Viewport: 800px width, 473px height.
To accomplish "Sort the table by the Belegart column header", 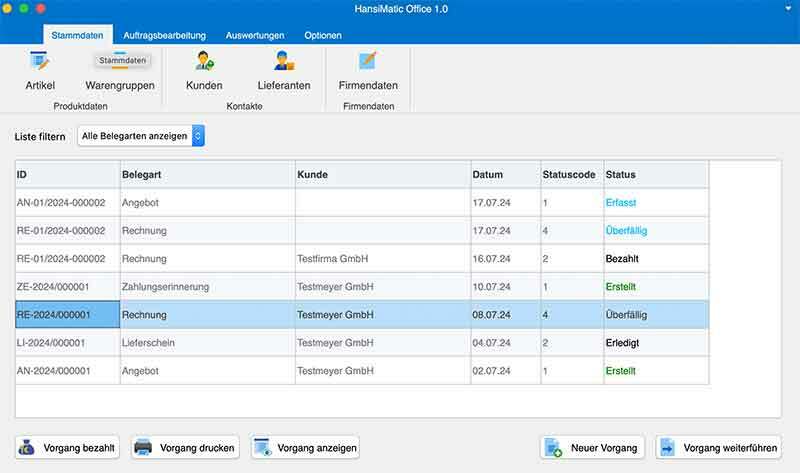I will [207, 174].
